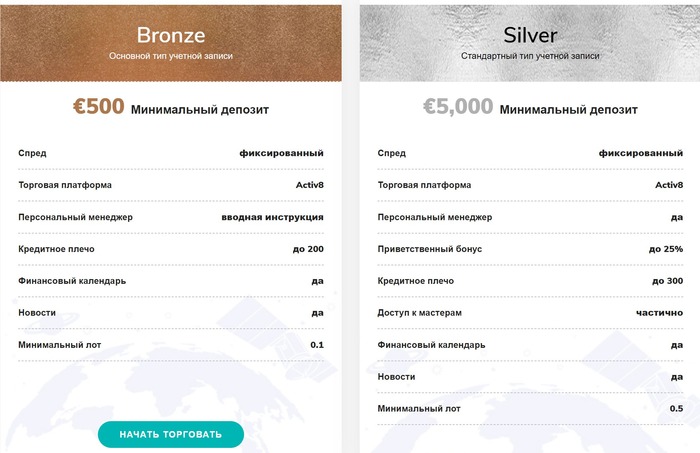
Task: Click Торговая платформа label in the Bronze card
Action: (65, 185)
